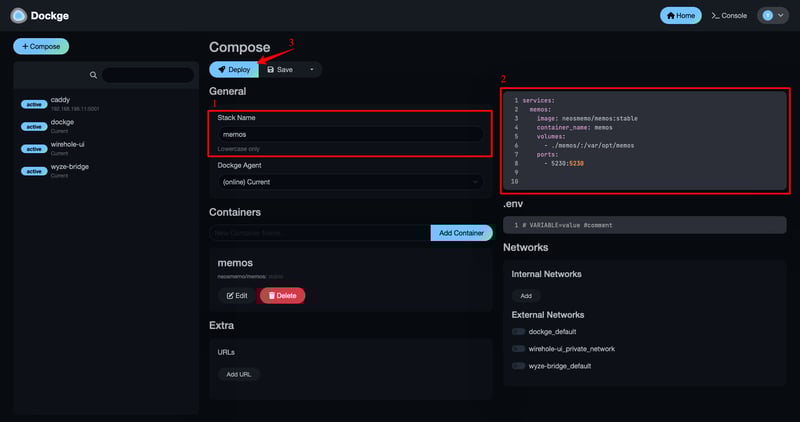Save the compose stack
The height and width of the screenshot is (422, 800).
click(x=279, y=70)
